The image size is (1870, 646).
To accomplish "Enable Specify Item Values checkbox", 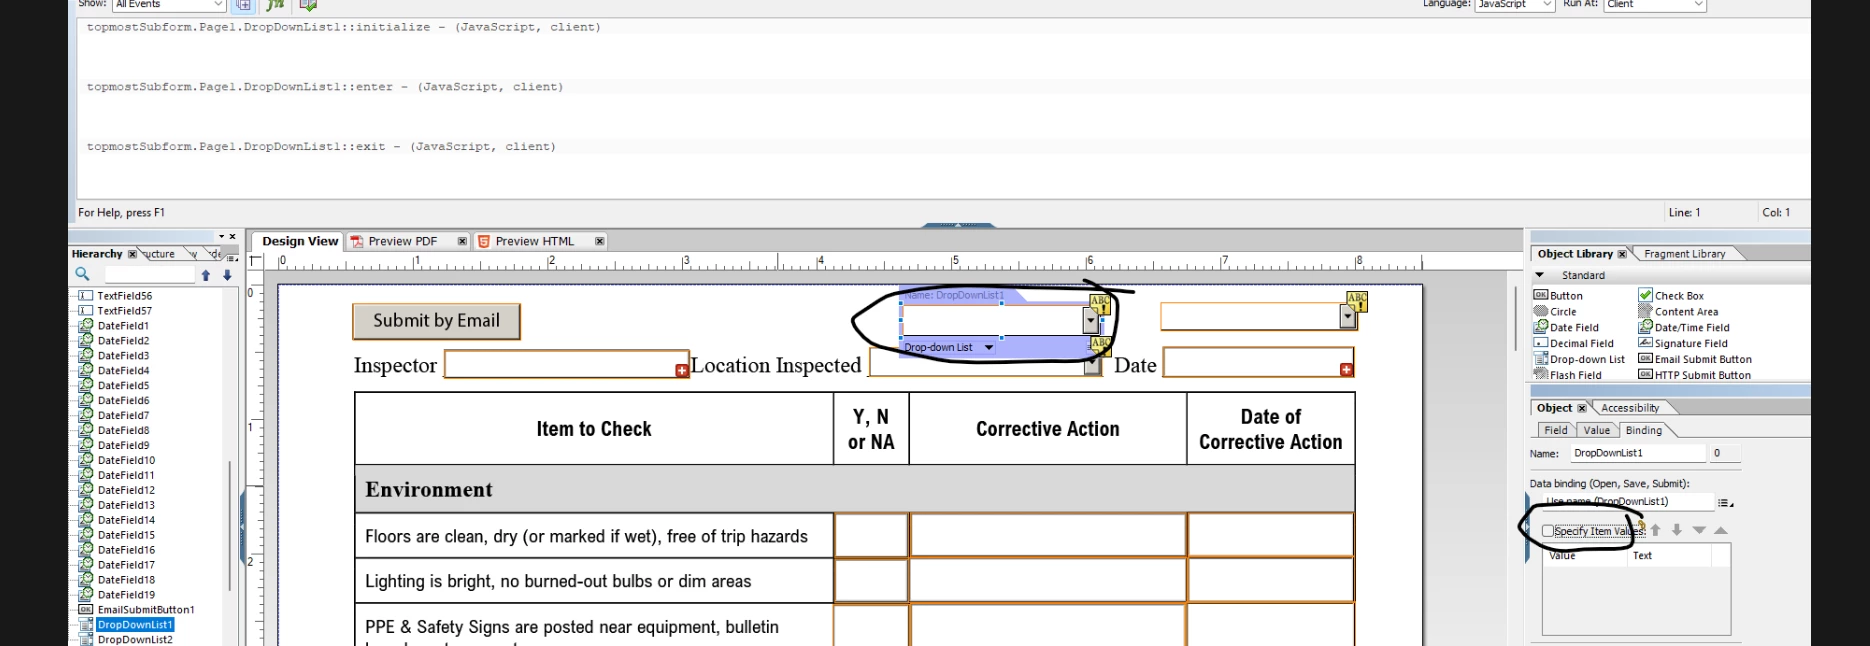I will (x=1548, y=531).
